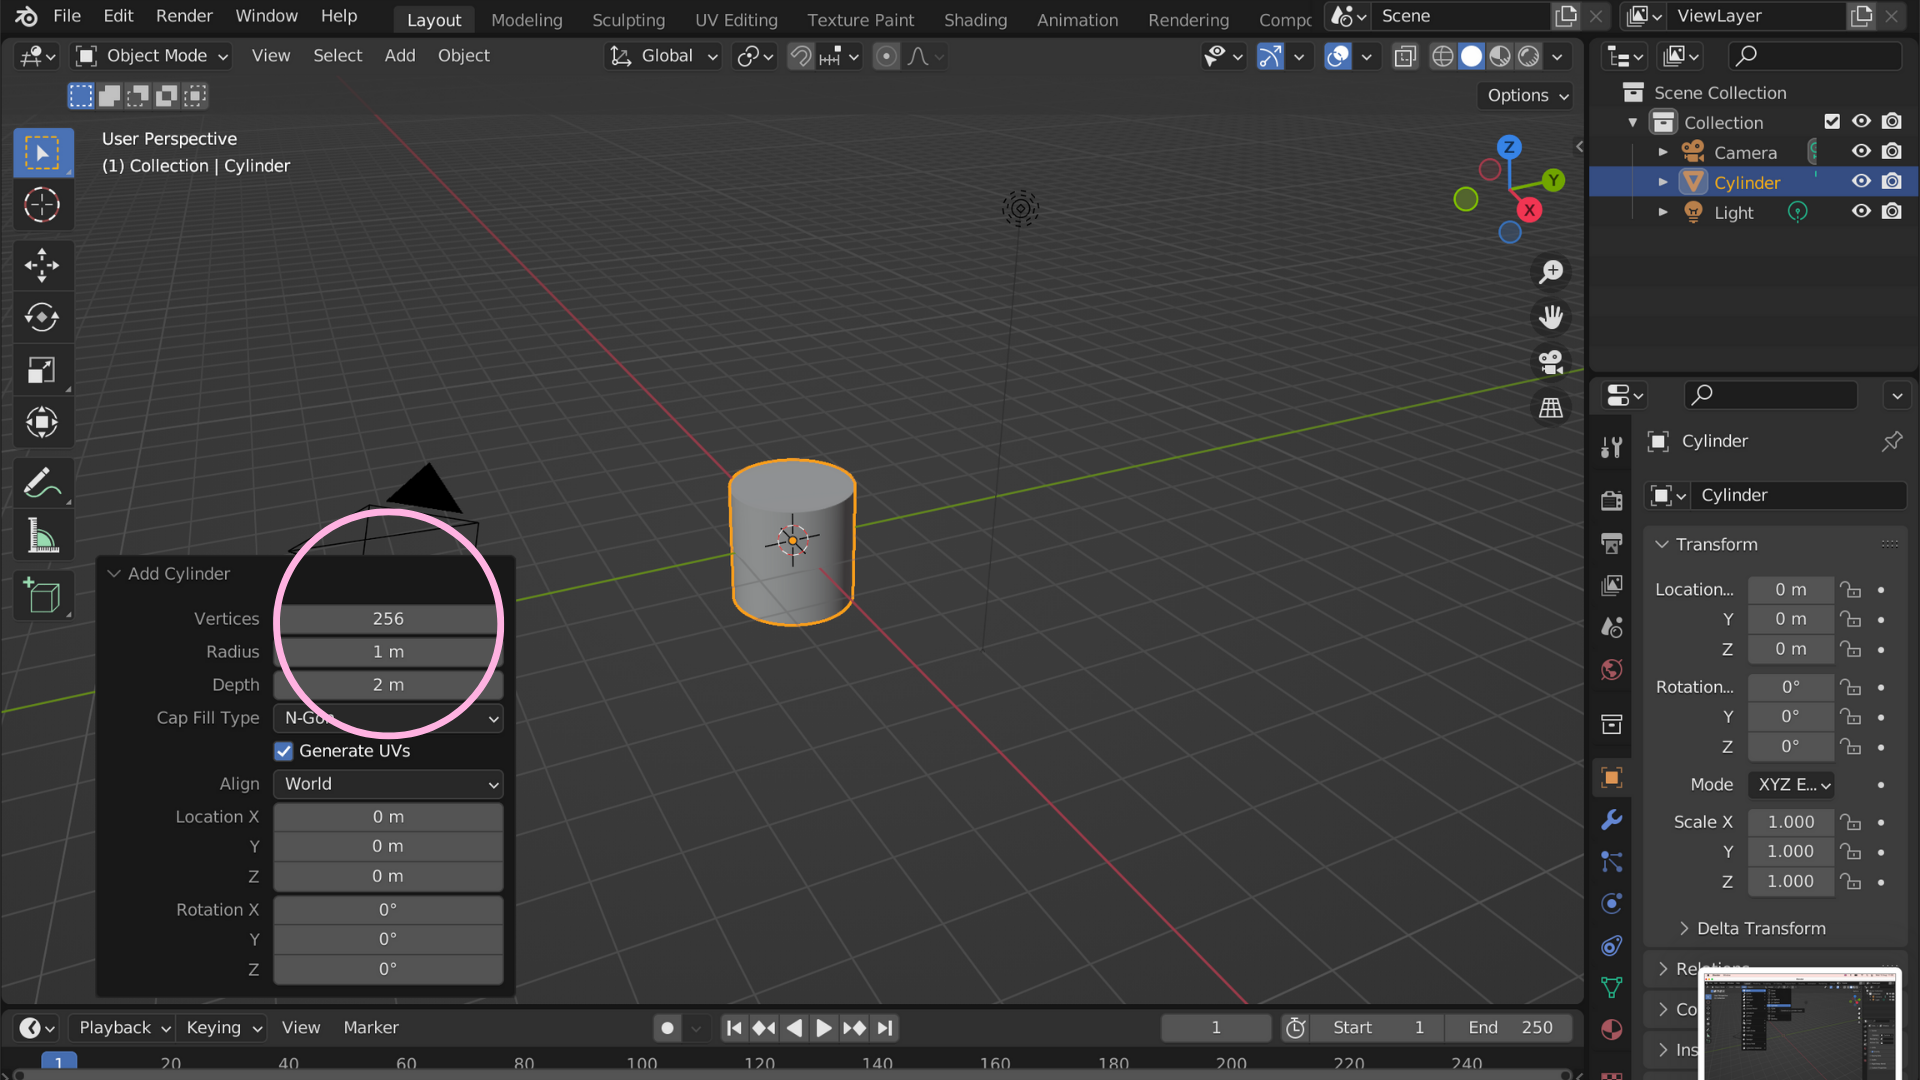Activate the Add Cube tool
This screenshot has width=1920, height=1080.
pos(42,595)
